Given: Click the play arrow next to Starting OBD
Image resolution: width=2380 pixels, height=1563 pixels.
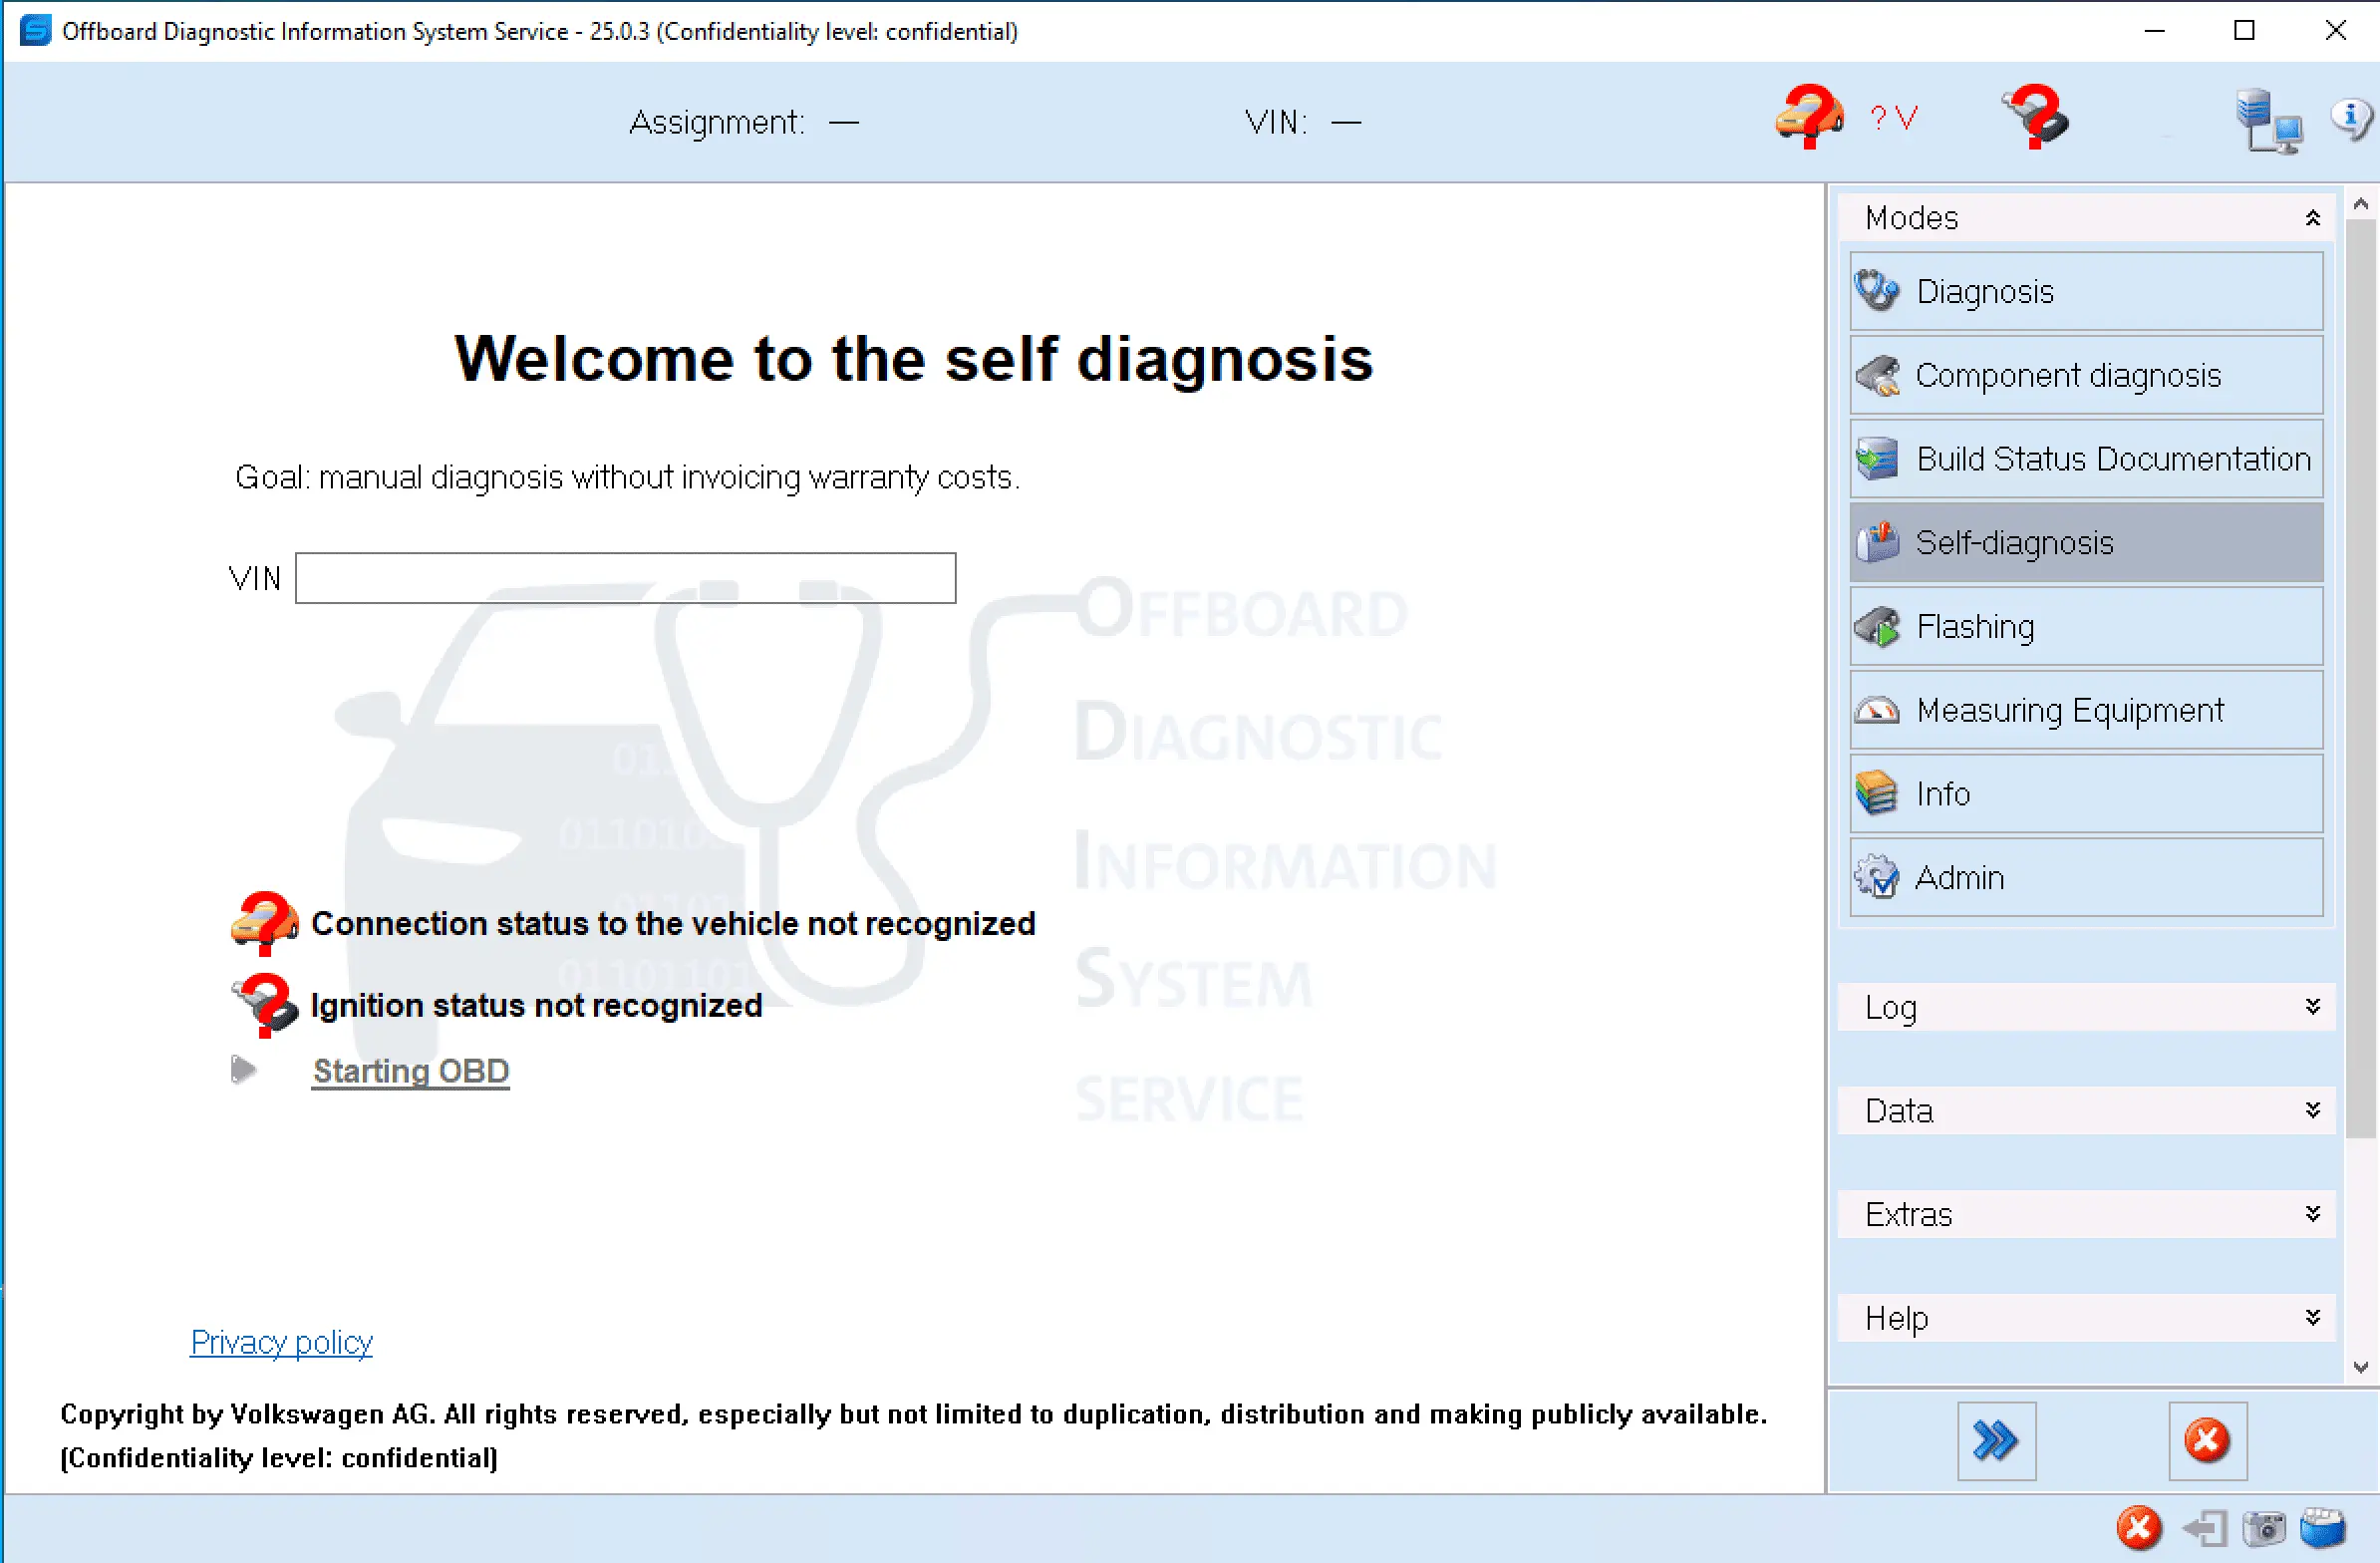Looking at the screenshot, I should click(x=243, y=1070).
